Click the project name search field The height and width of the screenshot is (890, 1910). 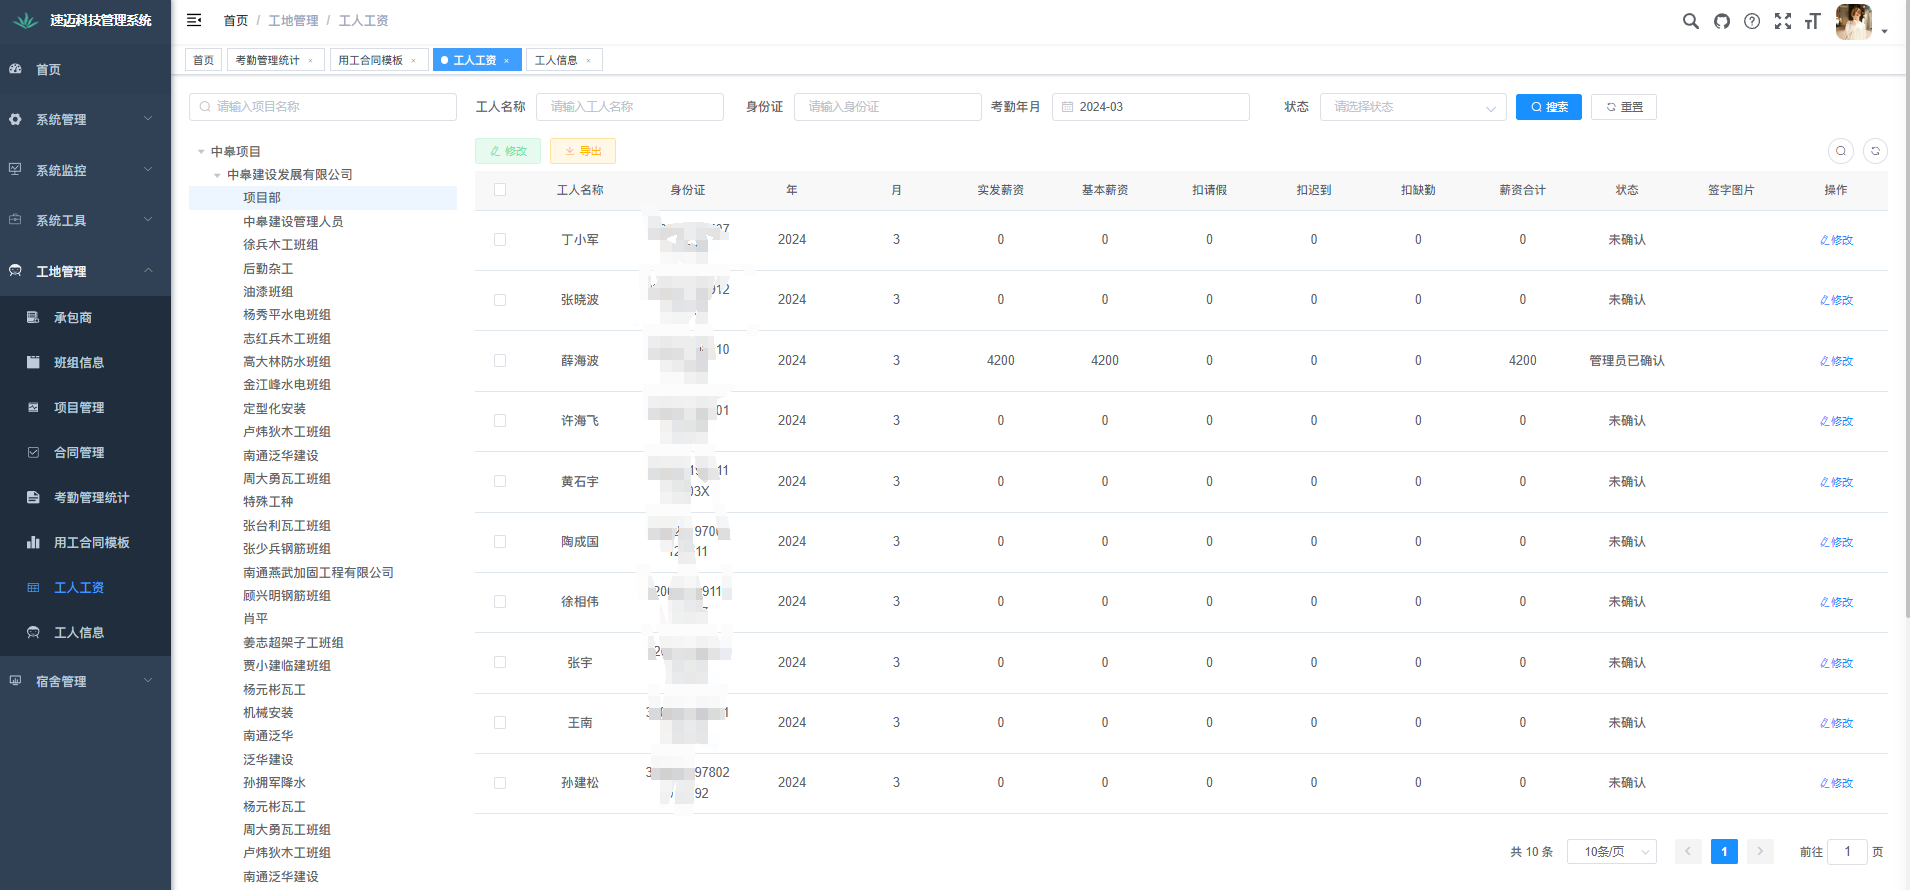pyautogui.click(x=323, y=106)
